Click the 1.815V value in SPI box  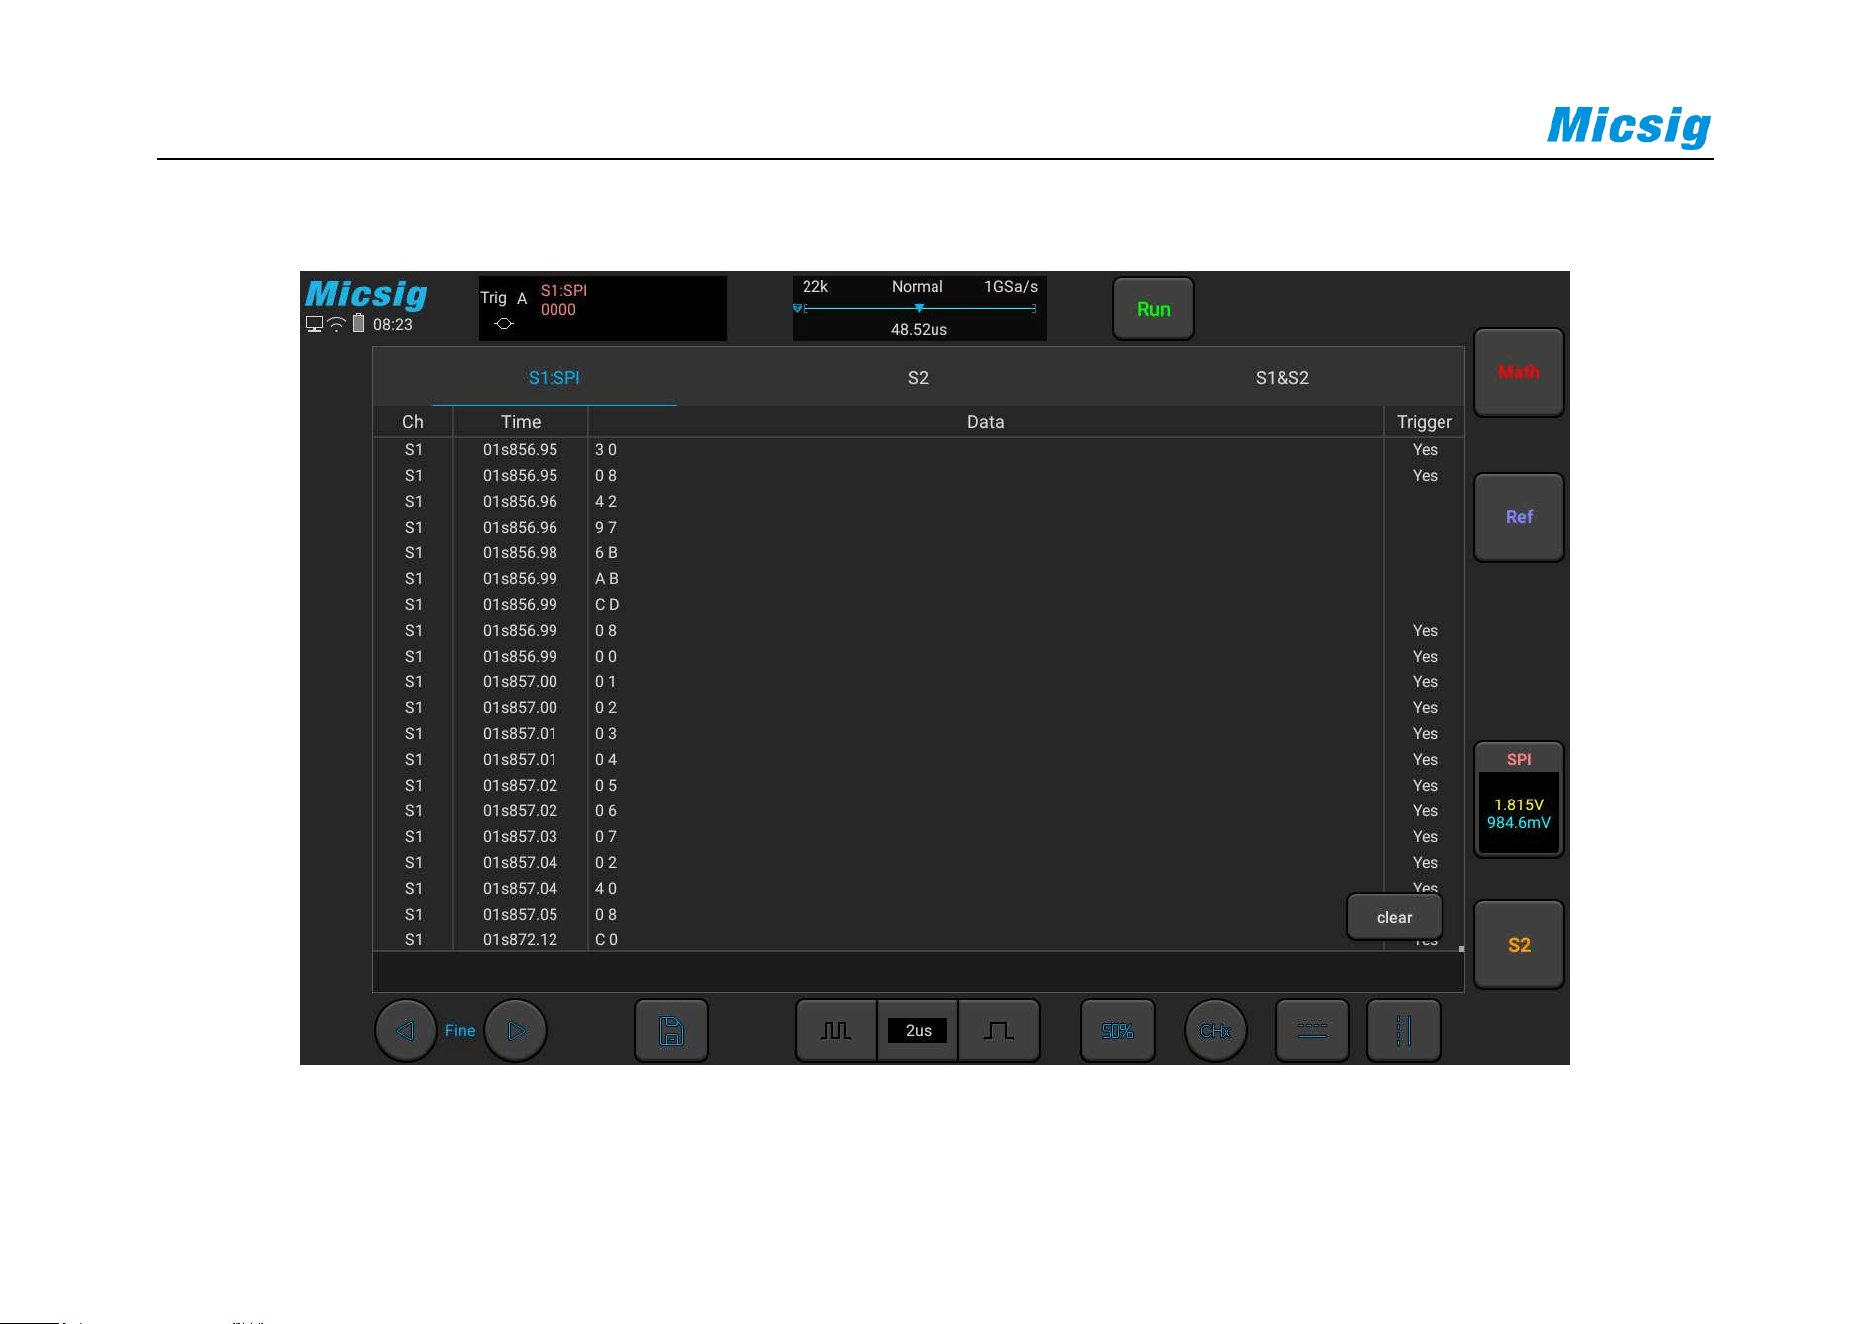pos(1519,805)
